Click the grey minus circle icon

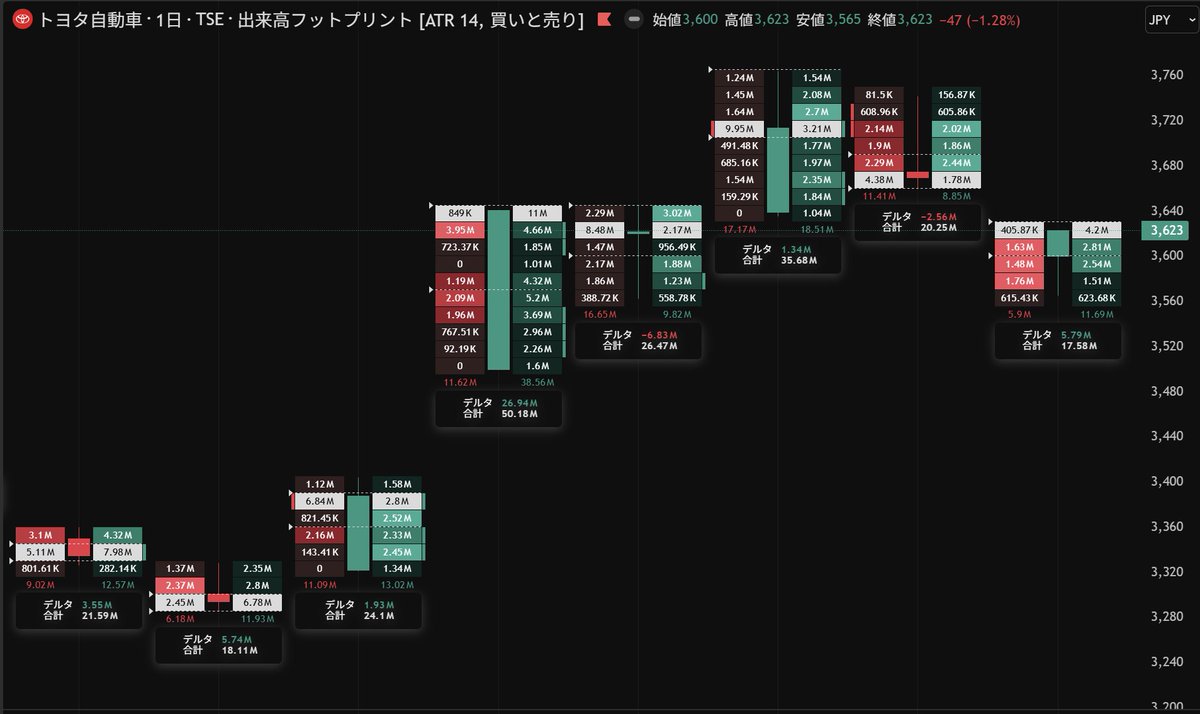click(x=634, y=19)
